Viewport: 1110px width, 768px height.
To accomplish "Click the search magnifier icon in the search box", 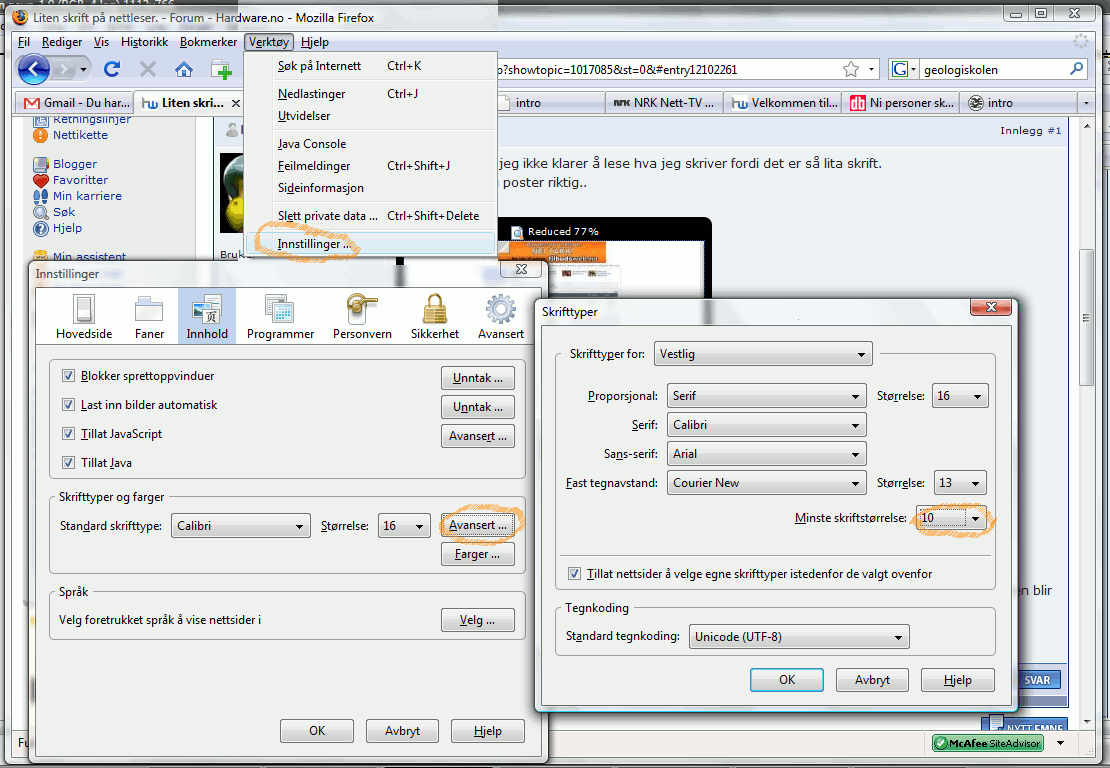I will click(x=1076, y=69).
